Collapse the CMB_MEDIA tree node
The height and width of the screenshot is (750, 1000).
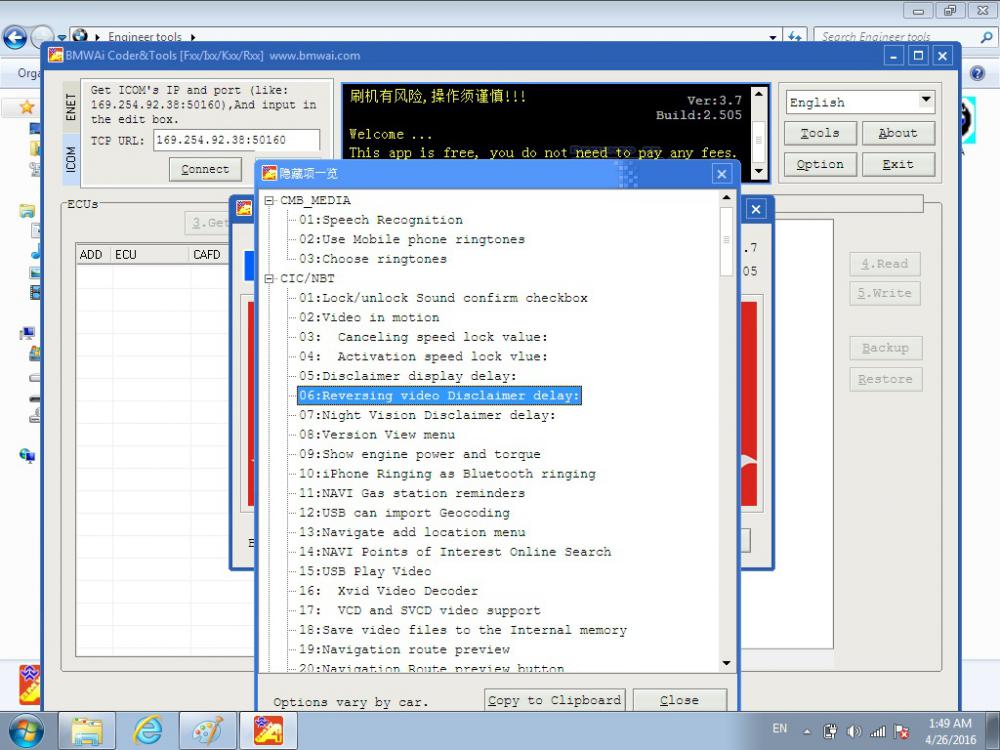[270, 201]
